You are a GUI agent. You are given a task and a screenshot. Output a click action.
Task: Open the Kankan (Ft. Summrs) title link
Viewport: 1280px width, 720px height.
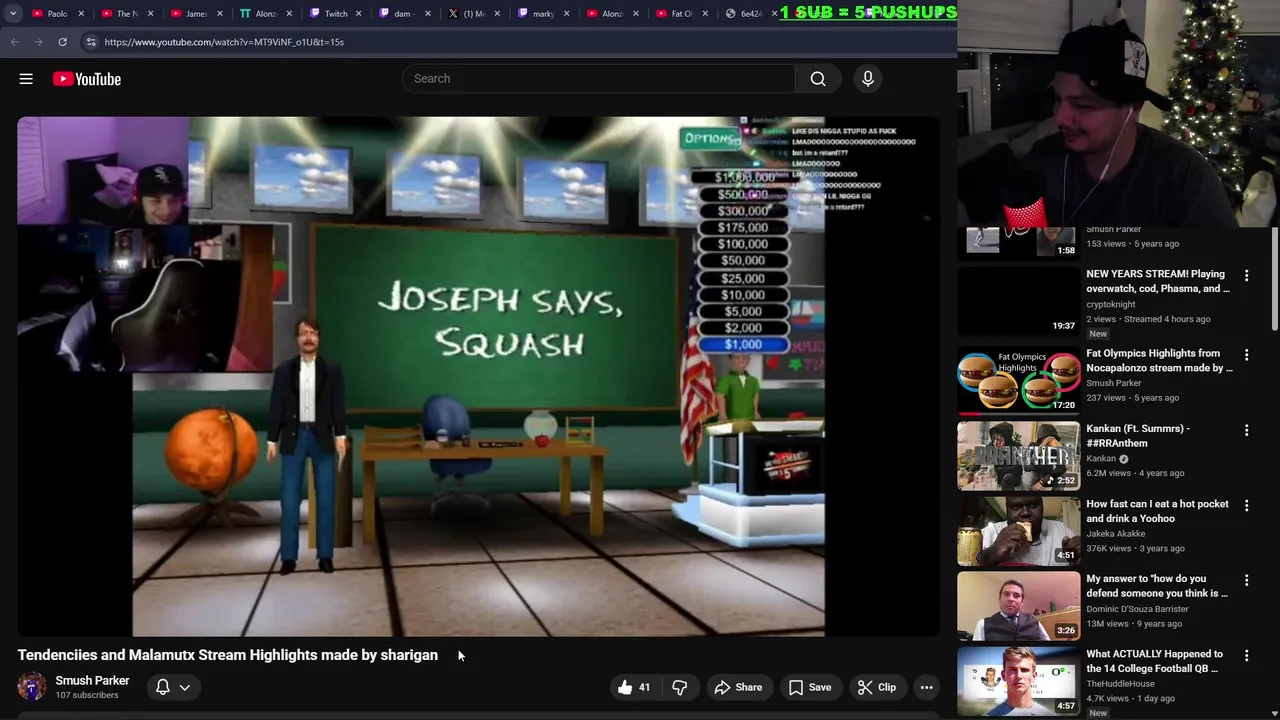[x=1138, y=436]
